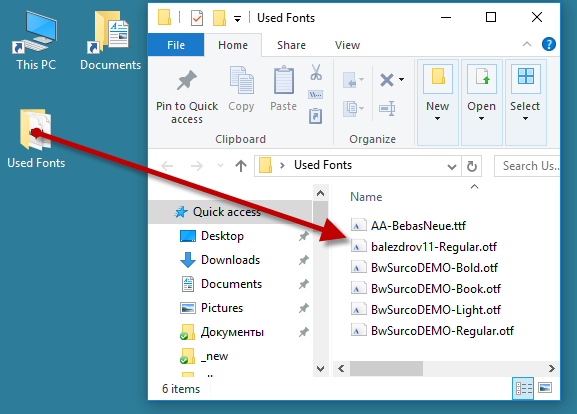Click the Paste ribbon button
Screen dimensions: 577x414
coord(283,89)
